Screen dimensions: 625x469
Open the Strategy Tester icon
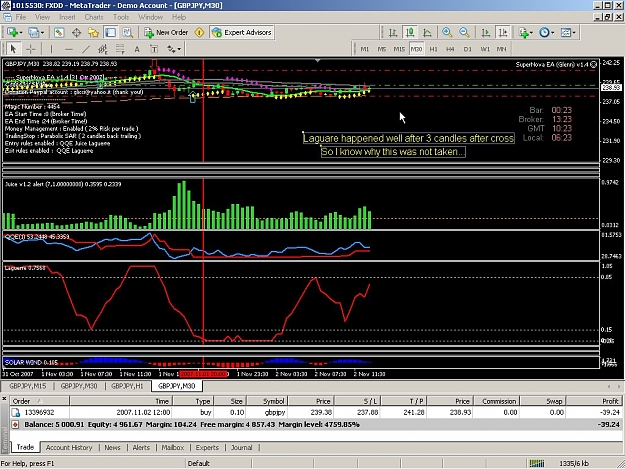[128, 33]
